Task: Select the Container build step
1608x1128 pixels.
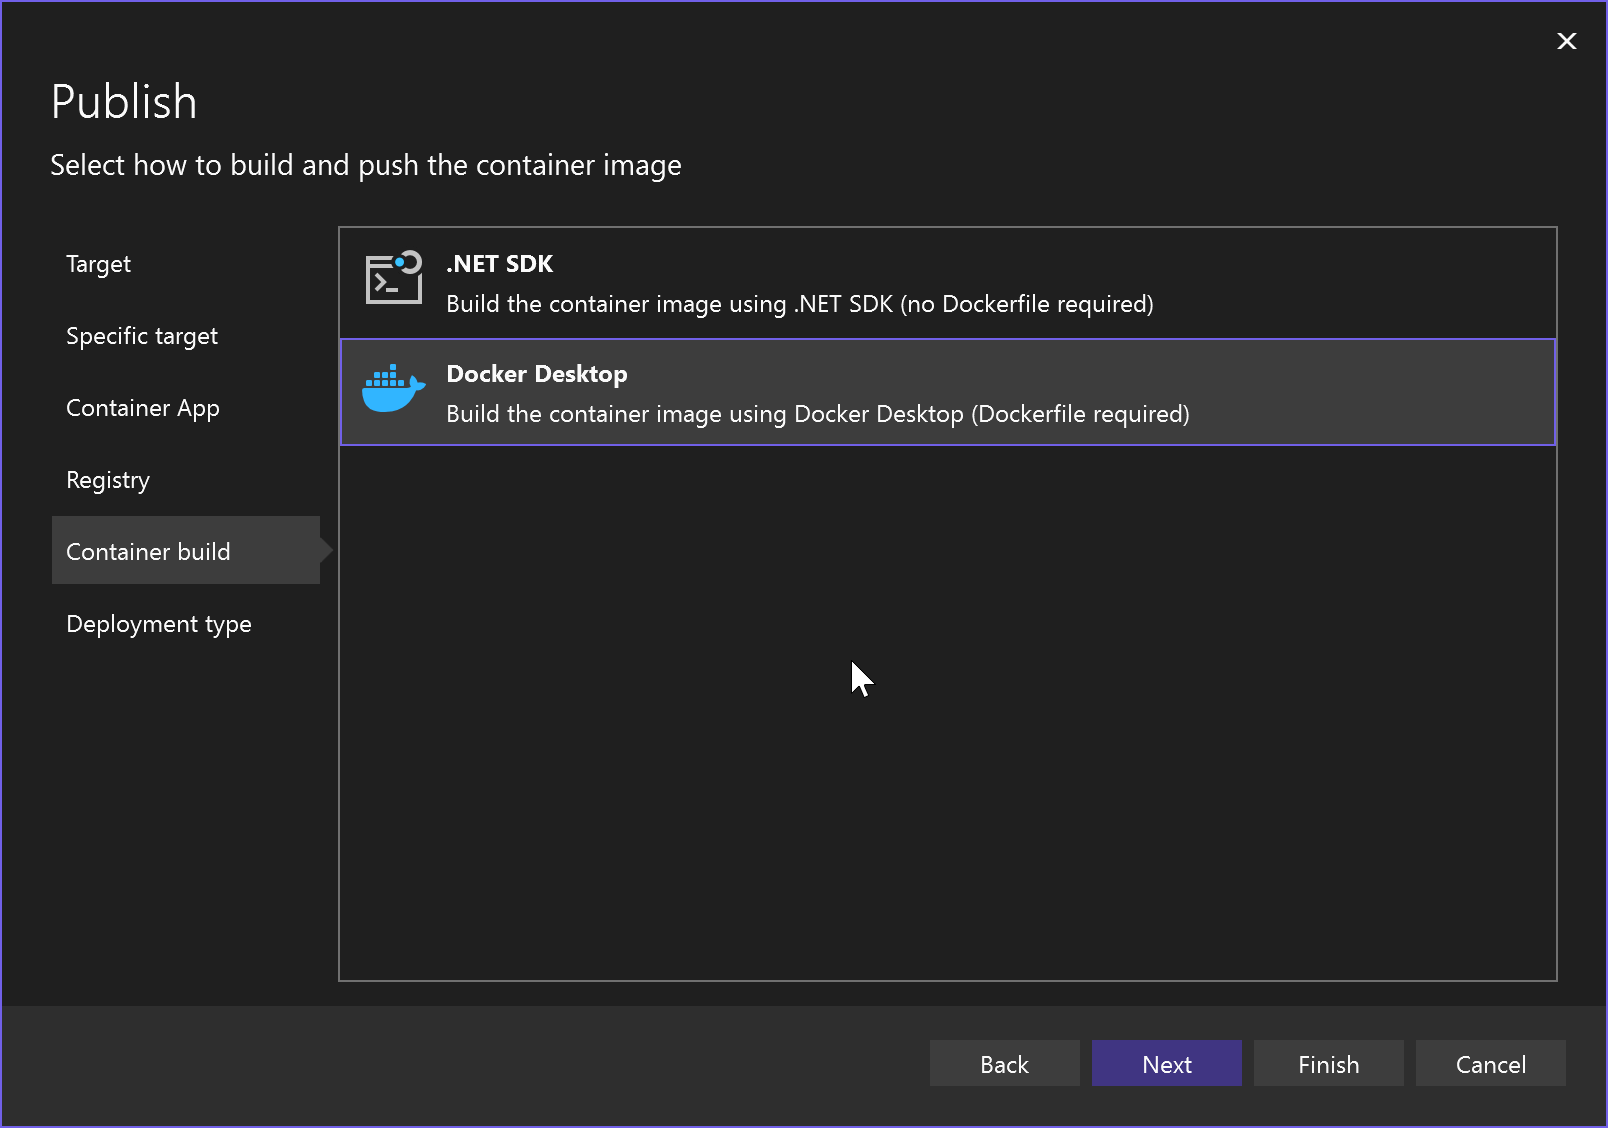Action: point(148,551)
